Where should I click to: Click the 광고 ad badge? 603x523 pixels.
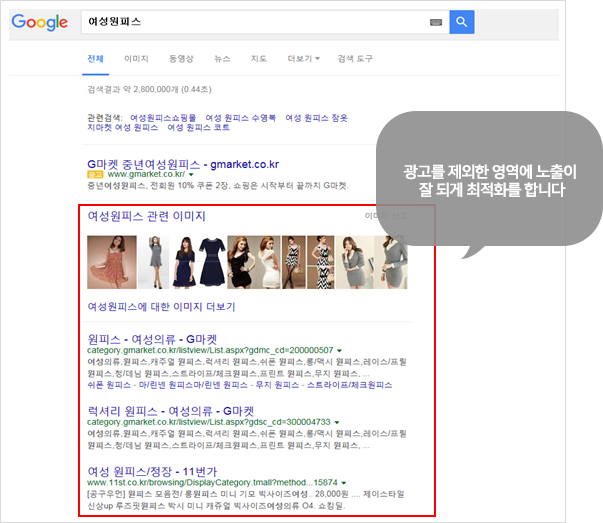pos(95,175)
